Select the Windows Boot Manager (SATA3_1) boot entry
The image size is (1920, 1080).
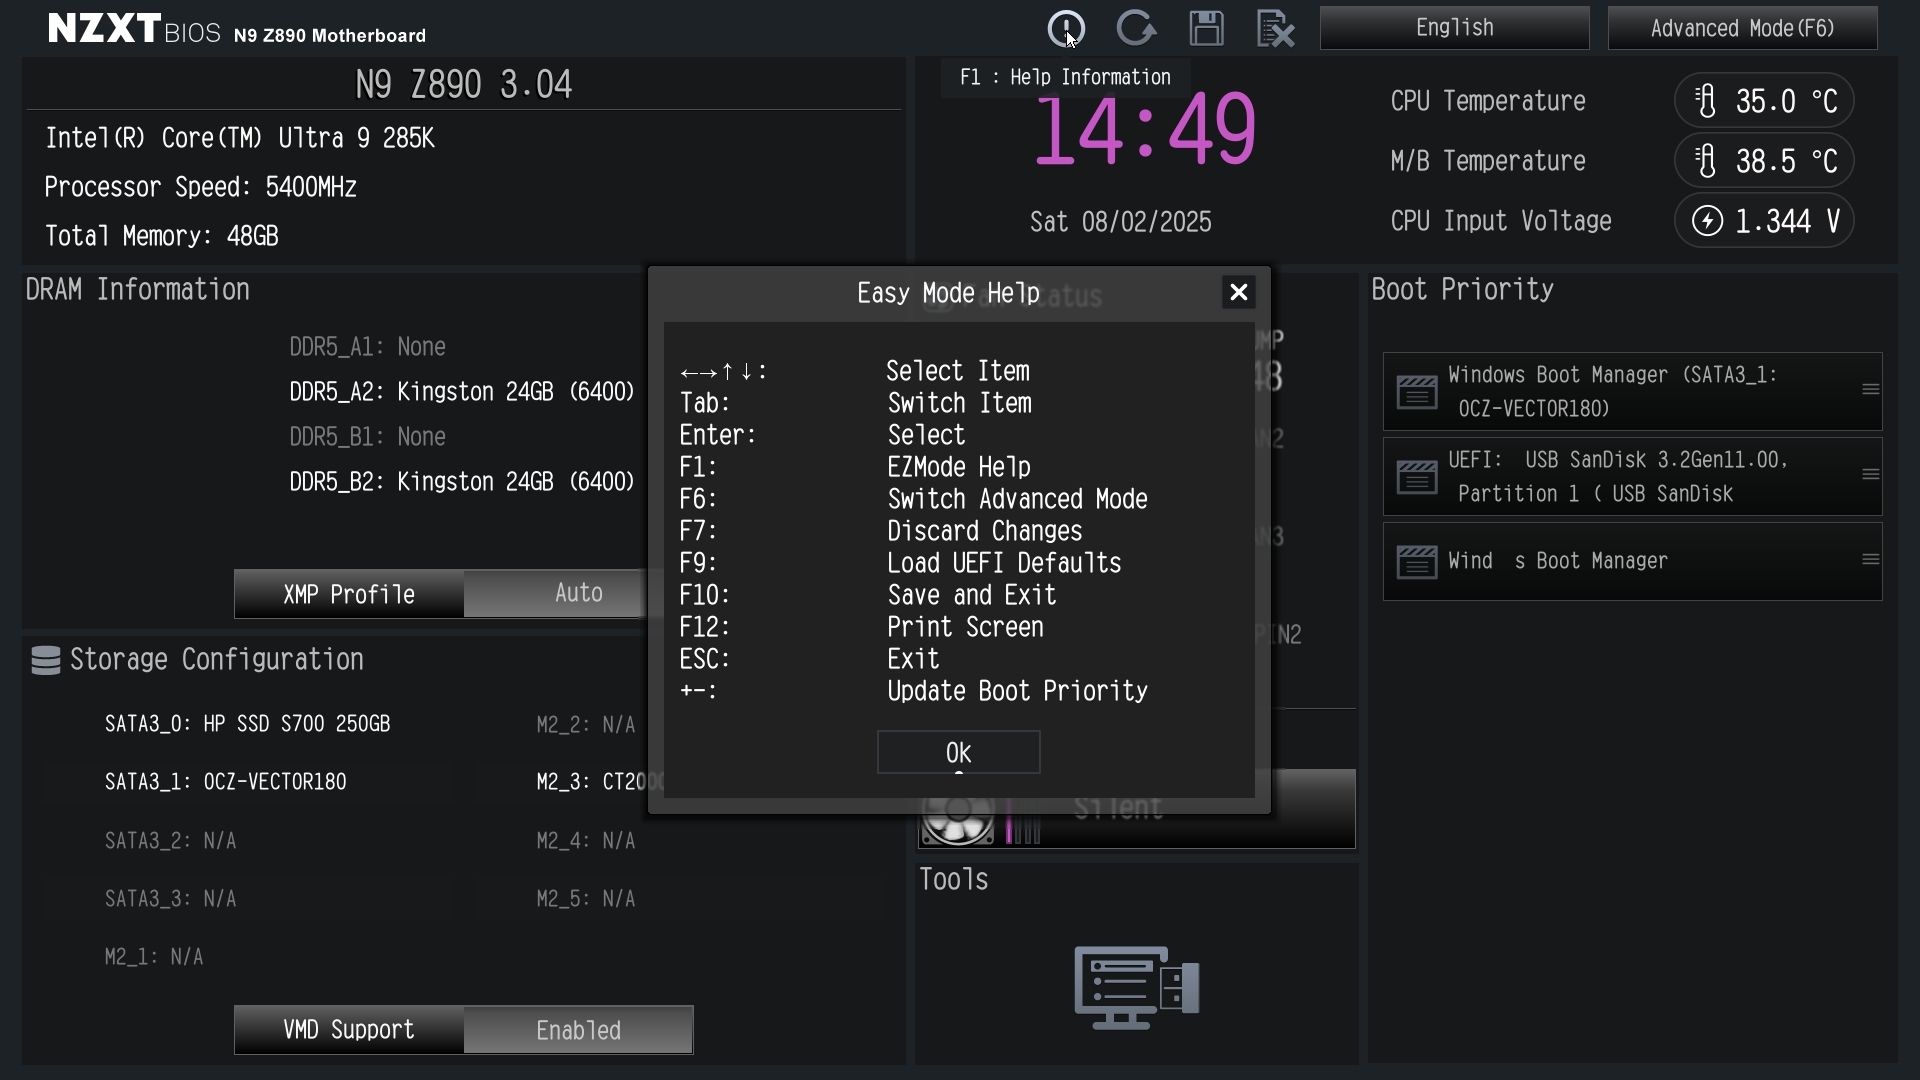pyautogui.click(x=1632, y=392)
